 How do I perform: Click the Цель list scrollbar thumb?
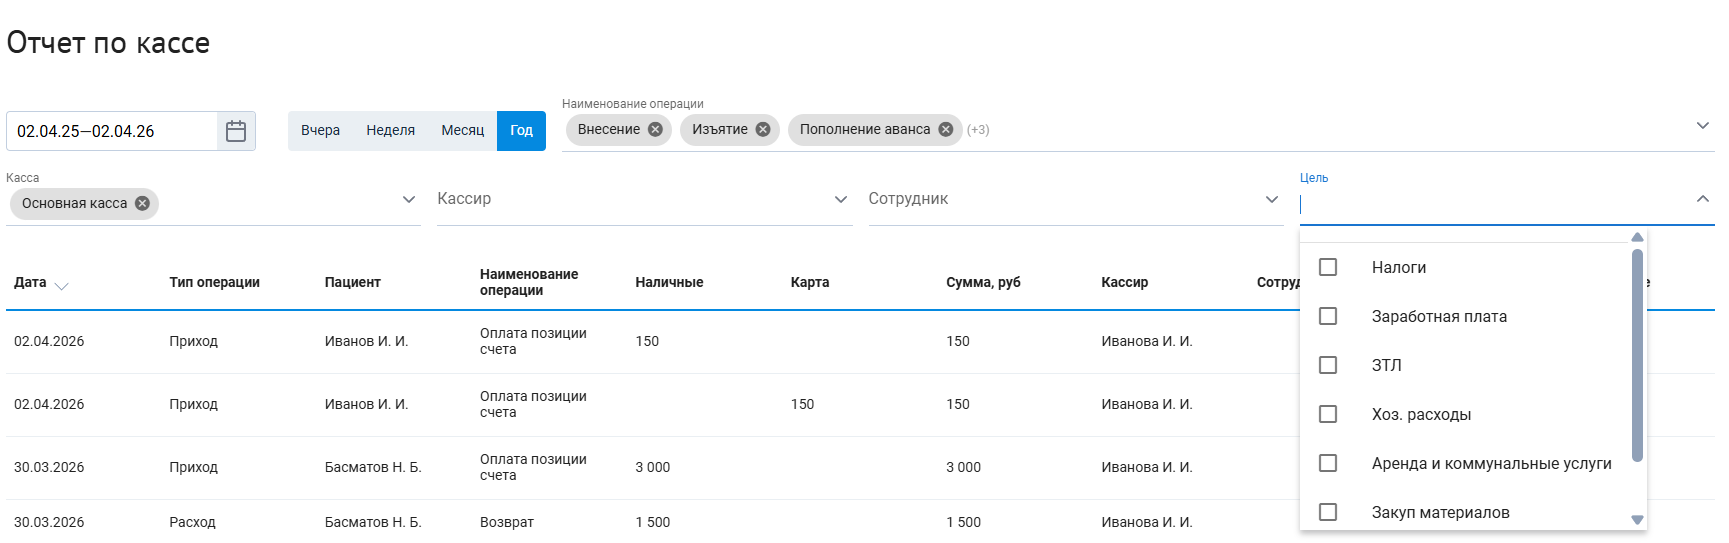1637,355
